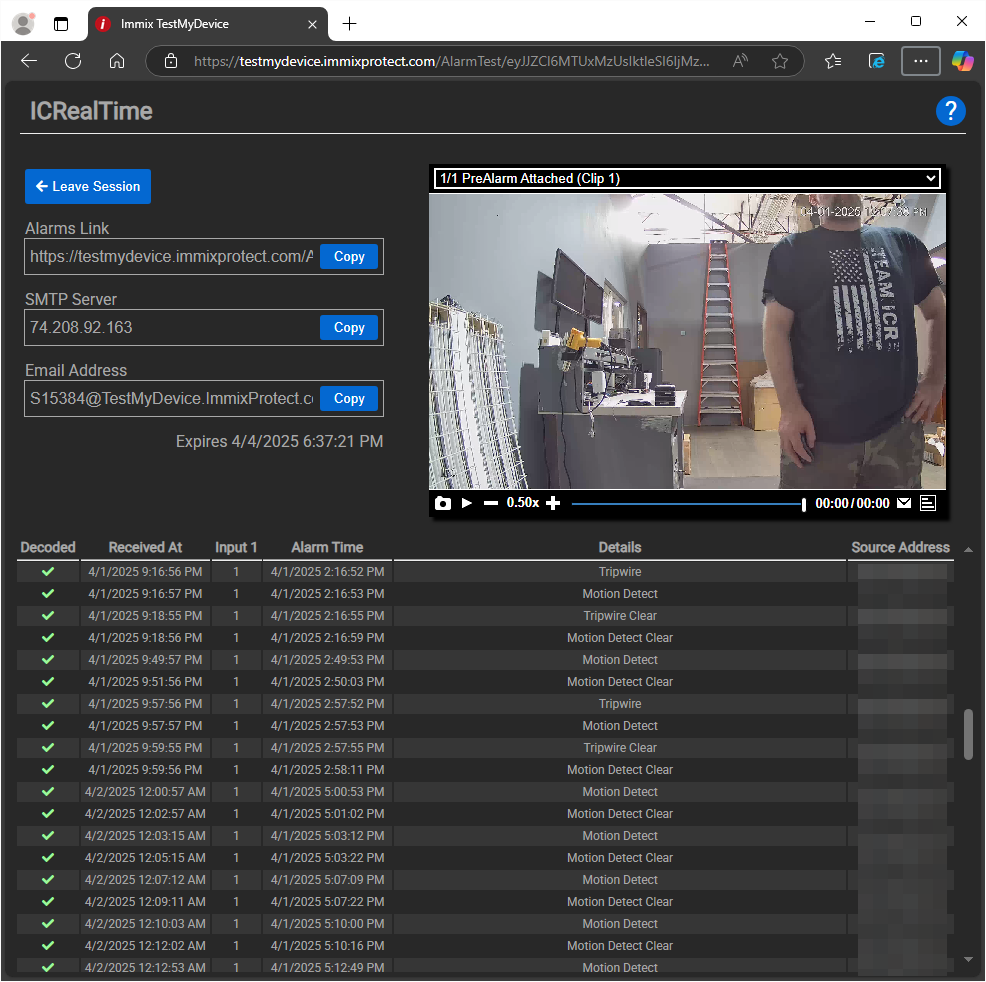The height and width of the screenshot is (982, 986).
Task: Open the PreAlarm Attached clip dropdown
Action: [x=687, y=179]
